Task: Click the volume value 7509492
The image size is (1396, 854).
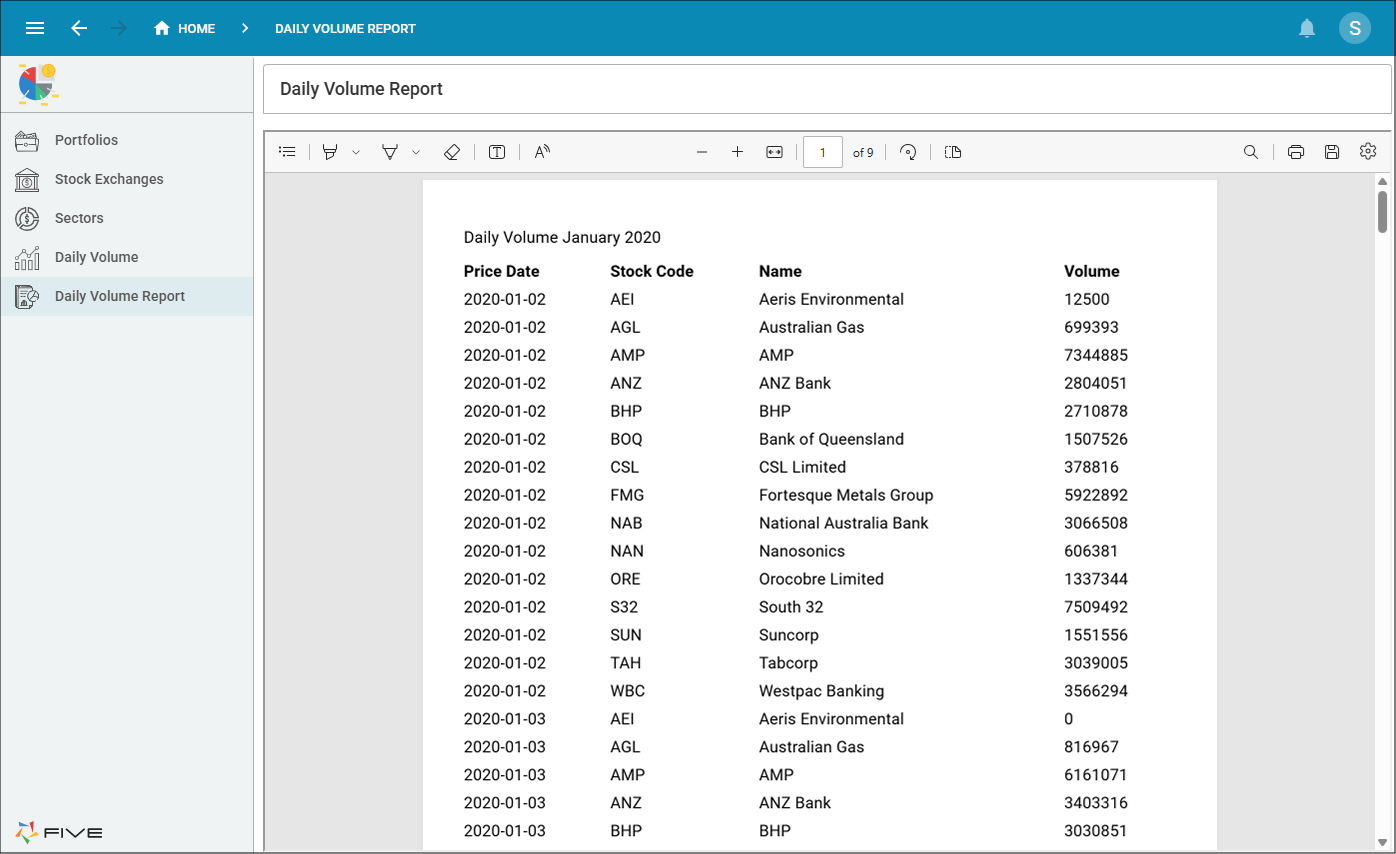Action: pyautogui.click(x=1096, y=607)
